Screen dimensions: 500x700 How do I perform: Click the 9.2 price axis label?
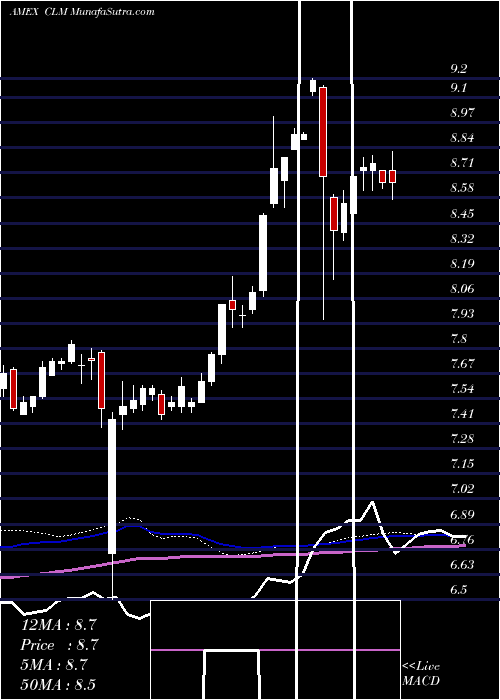[x=458, y=69]
